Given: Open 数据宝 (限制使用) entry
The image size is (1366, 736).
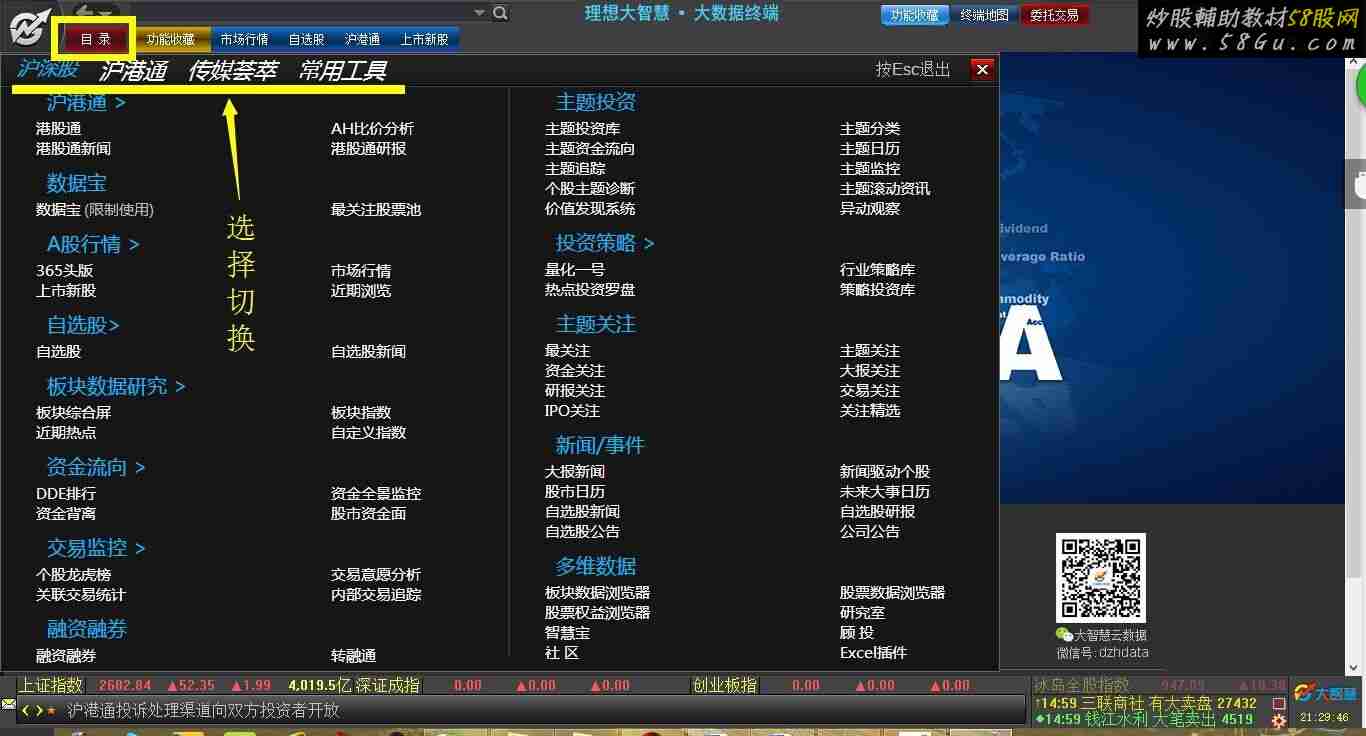Looking at the screenshot, I should (x=95, y=210).
